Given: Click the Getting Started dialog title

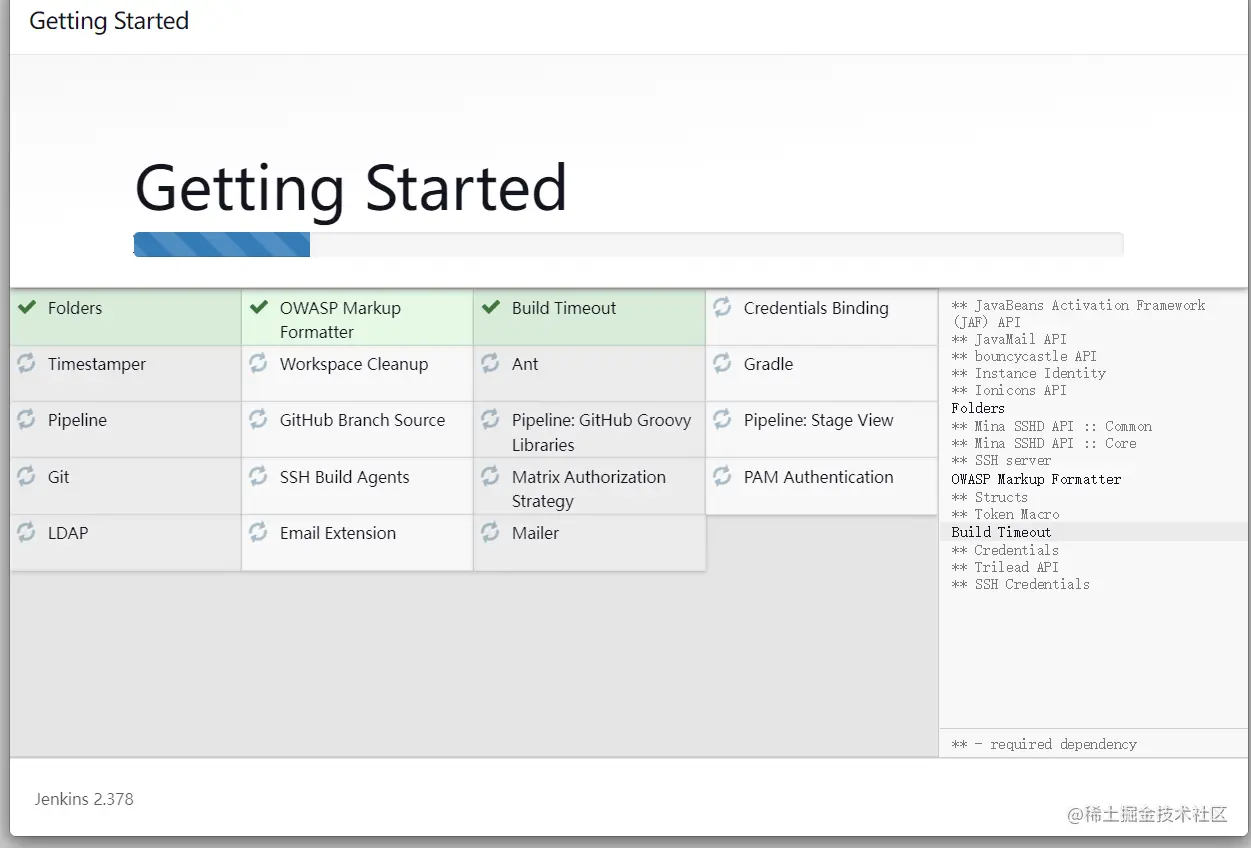Looking at the screenshot, I should coord(109,21).
